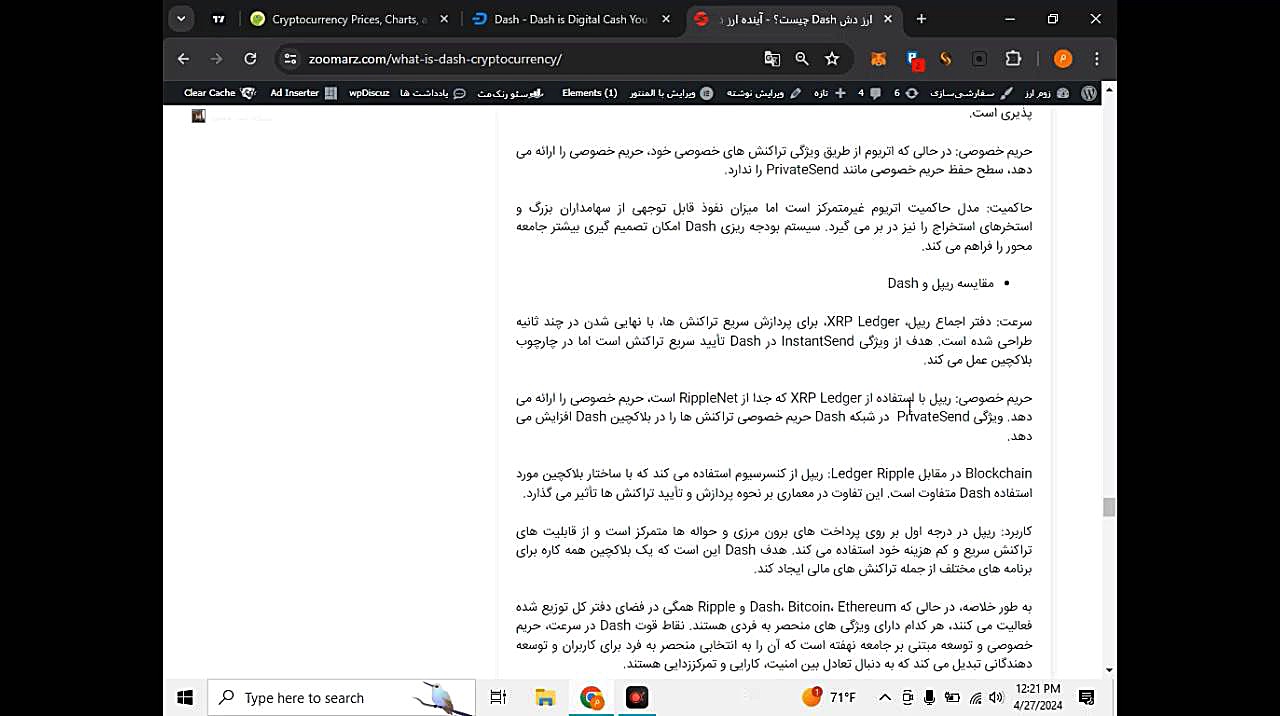Open the tab search dropdown arrow

click(x=181, y=19)
